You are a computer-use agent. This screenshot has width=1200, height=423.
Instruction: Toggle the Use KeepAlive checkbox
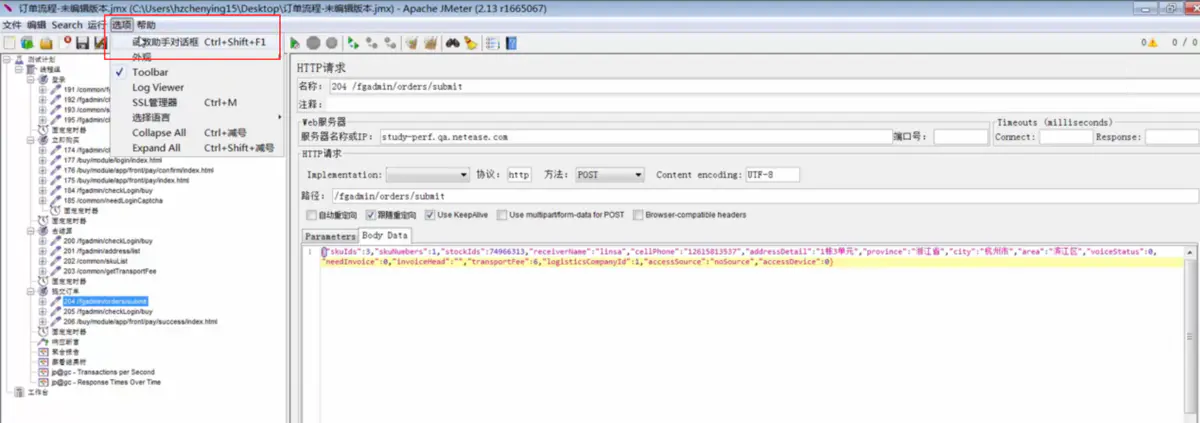[430, 215]
